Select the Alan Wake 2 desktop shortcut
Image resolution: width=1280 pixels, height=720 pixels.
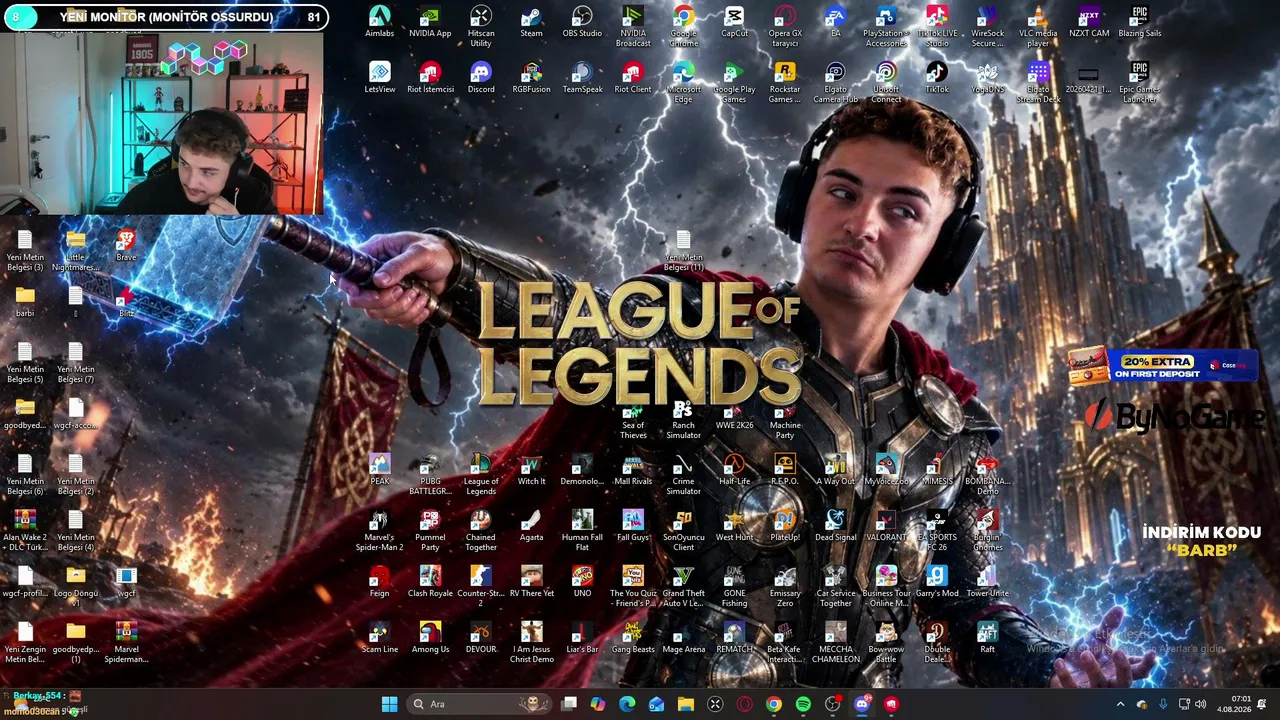[x=25, y=531]
